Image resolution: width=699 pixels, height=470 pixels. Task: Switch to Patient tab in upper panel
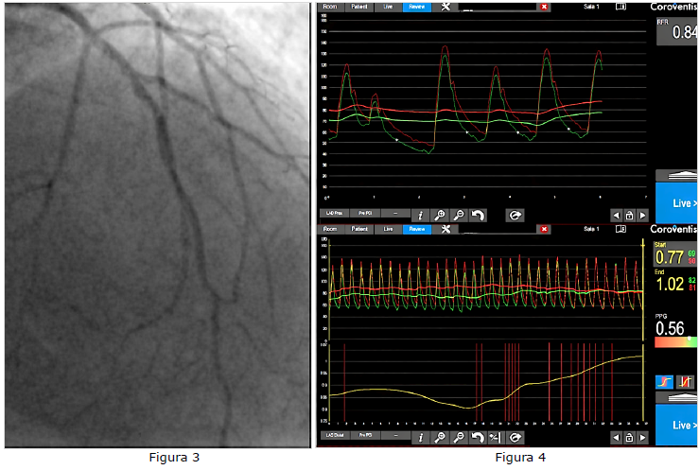coord(359,6)
